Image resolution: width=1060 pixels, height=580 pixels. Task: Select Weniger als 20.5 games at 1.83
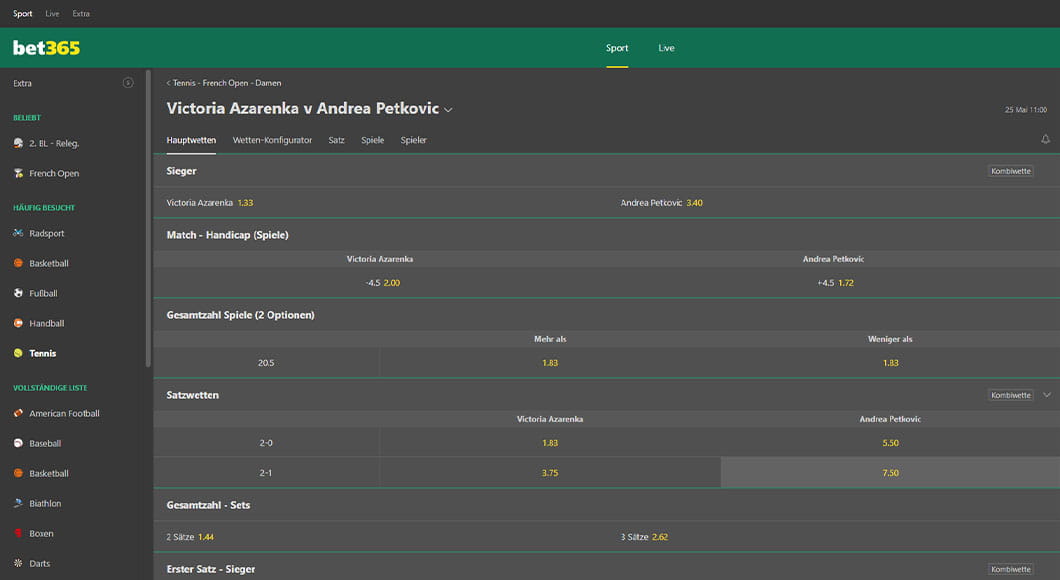click(890, 363)
